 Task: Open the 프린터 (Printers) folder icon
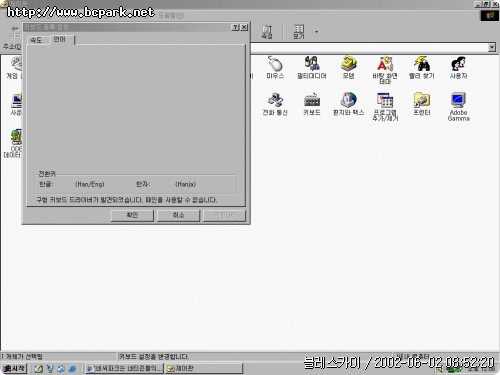pos(422,104)
